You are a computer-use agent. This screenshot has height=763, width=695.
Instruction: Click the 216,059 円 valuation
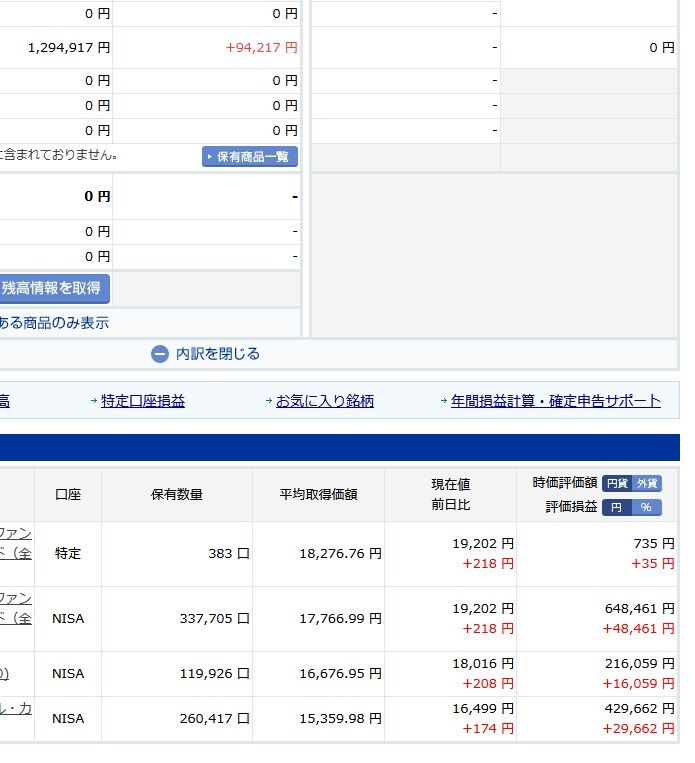point(640,664)
